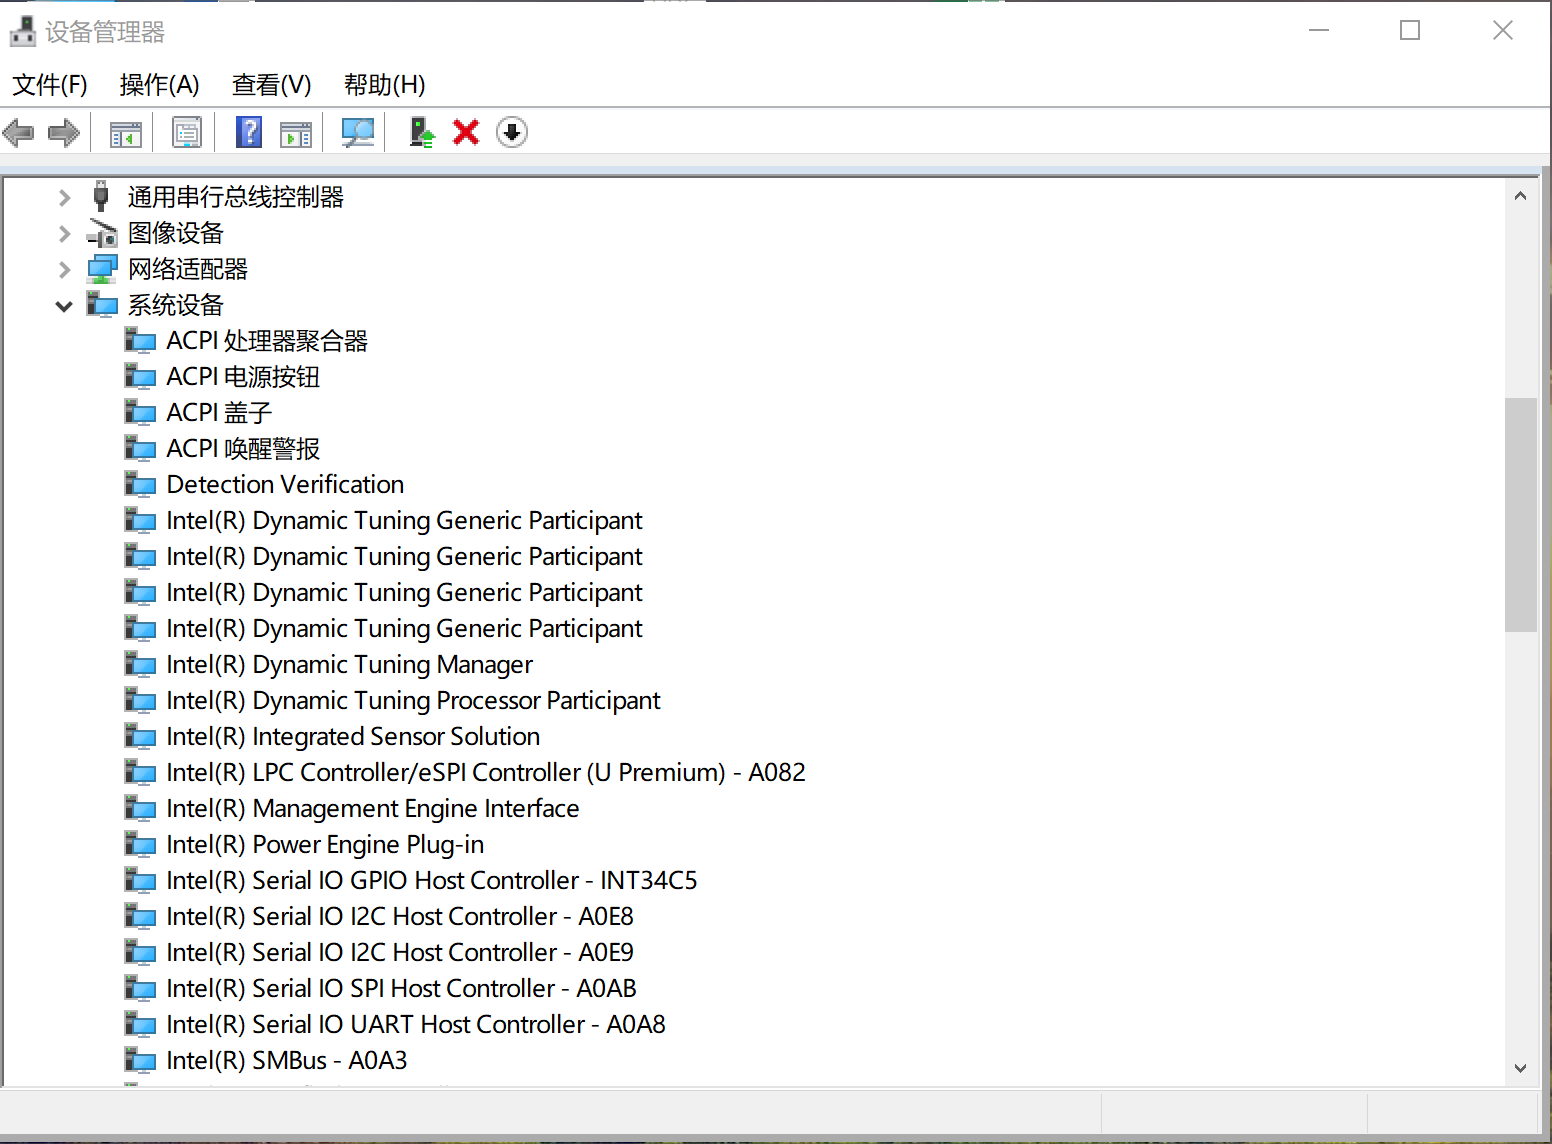Select Detection Verification device
Screen dimensions: 1552x1144
285,485
